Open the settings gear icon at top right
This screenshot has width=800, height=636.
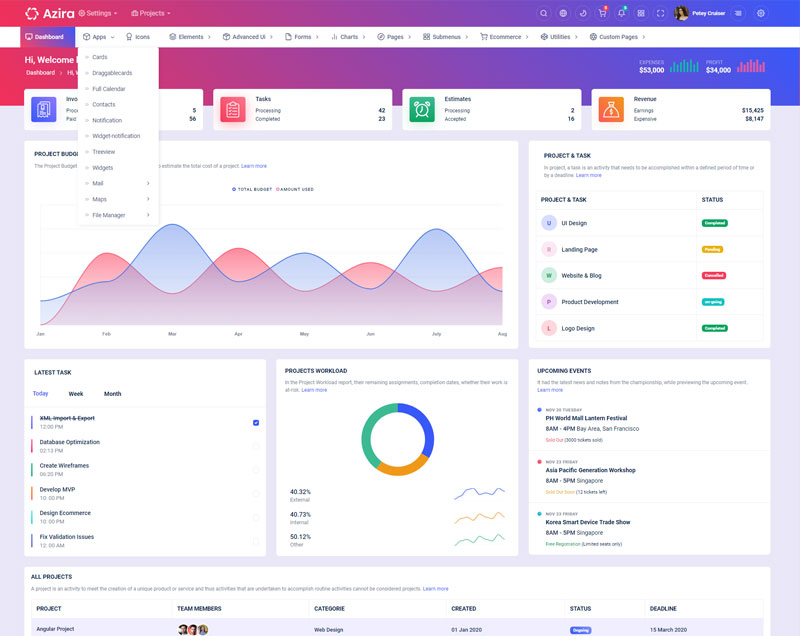tap(761, 13)
